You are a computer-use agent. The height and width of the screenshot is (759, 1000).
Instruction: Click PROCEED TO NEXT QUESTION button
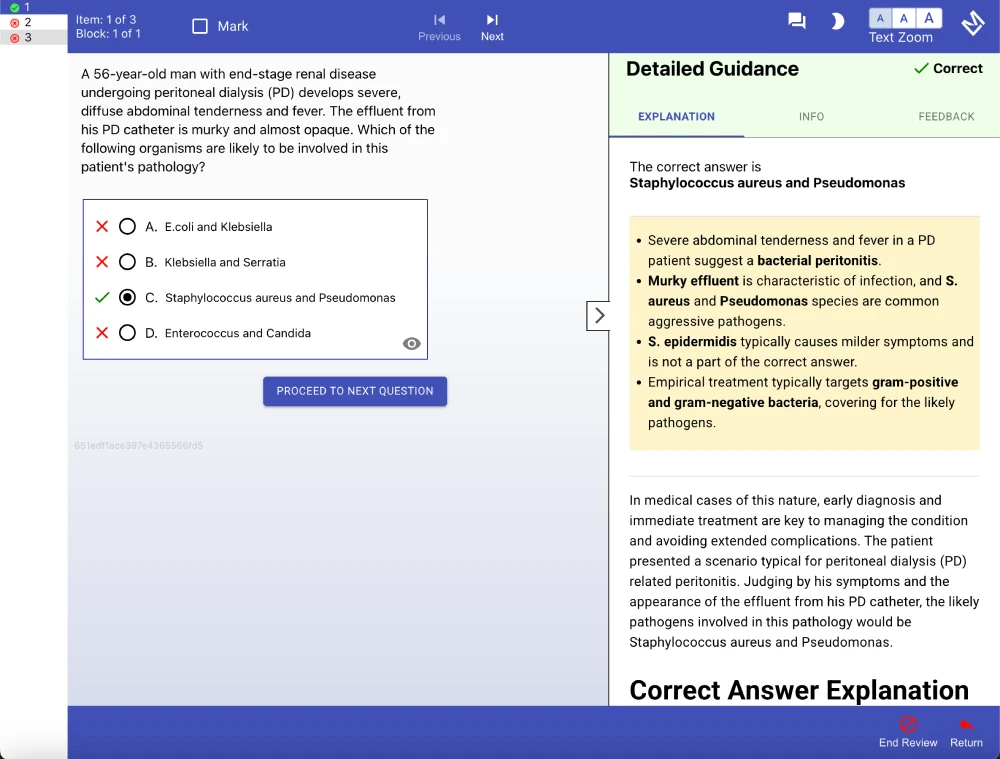[x=355, y=391]
